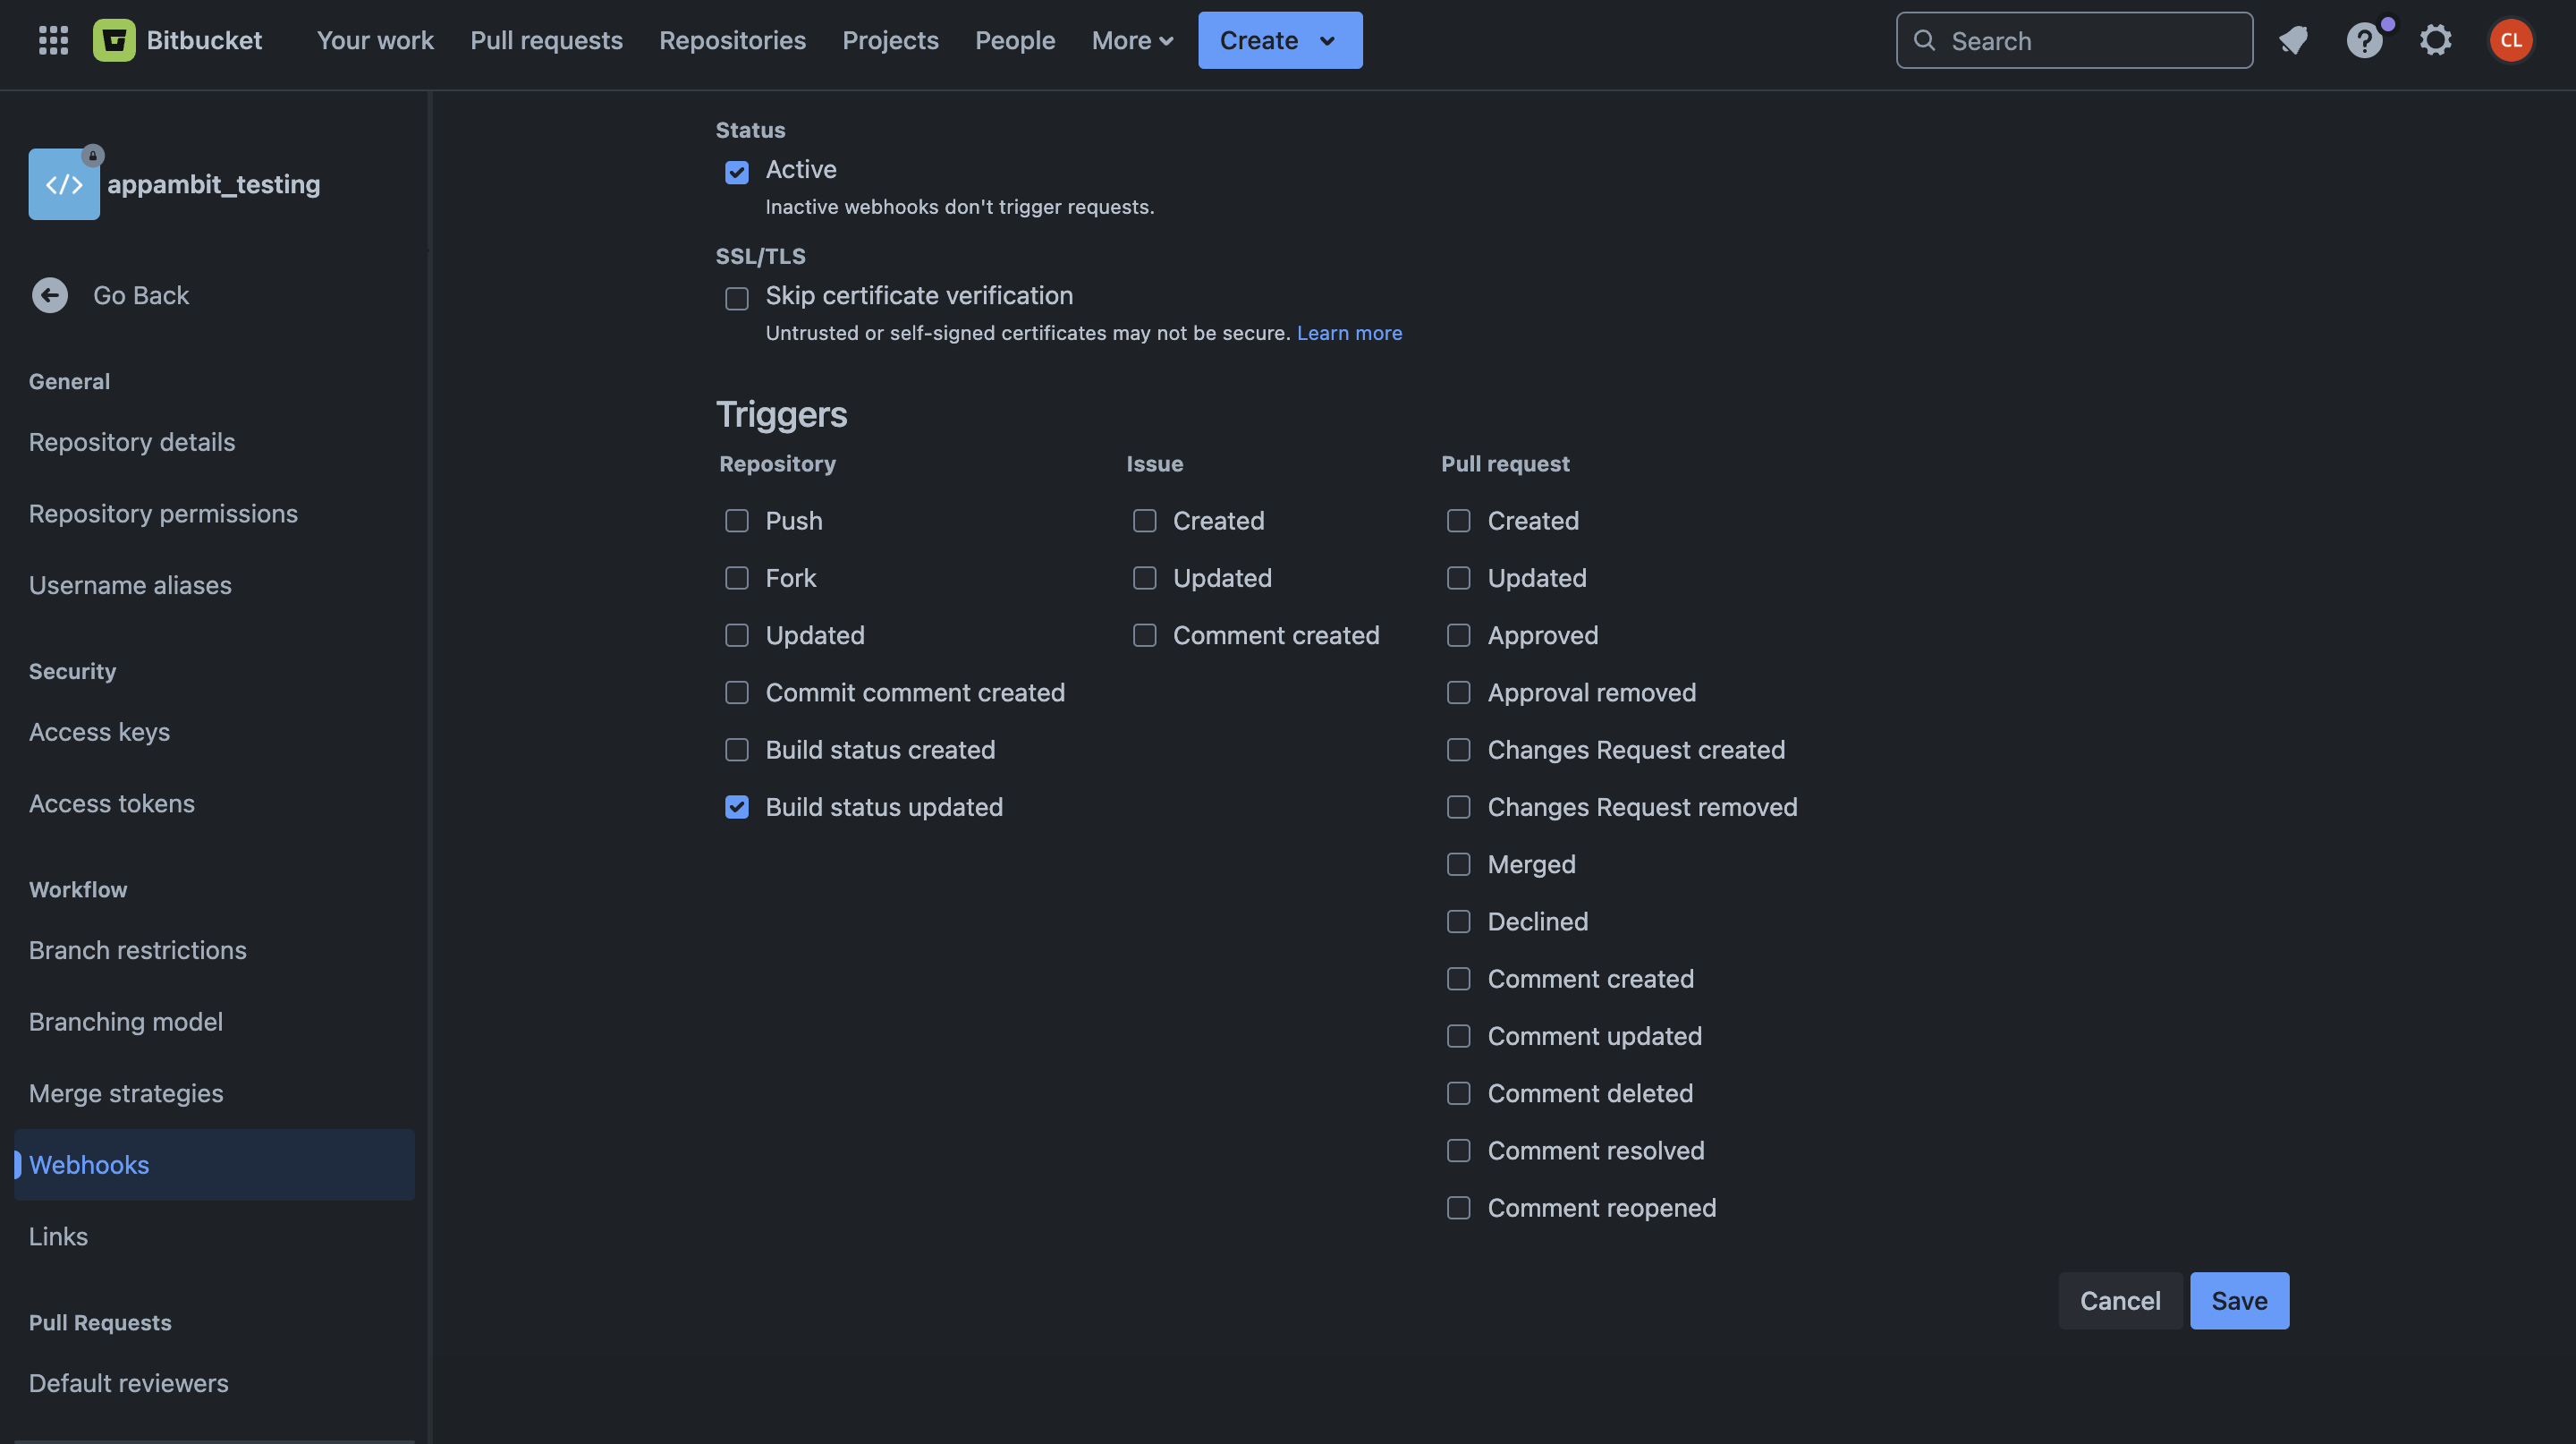Open the Help question mark icon
The width and height of the screenshot is (2576, 1444).
tap(2364, 40)
